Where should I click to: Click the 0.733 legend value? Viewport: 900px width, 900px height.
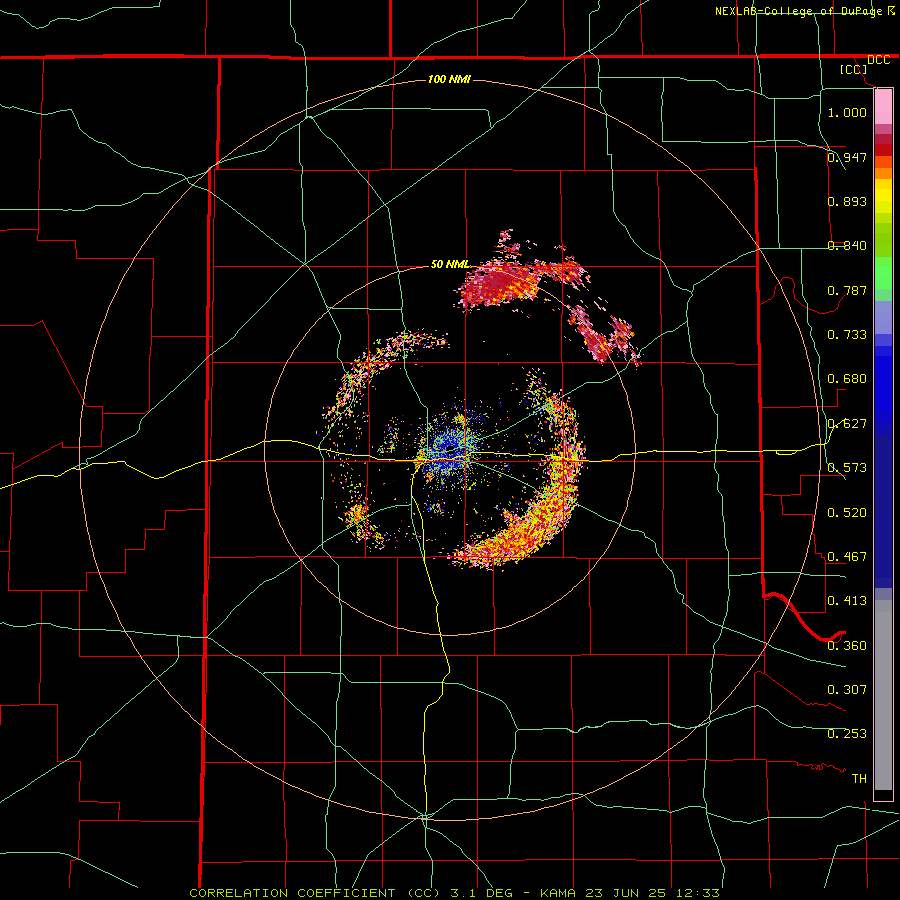point(847,334)
